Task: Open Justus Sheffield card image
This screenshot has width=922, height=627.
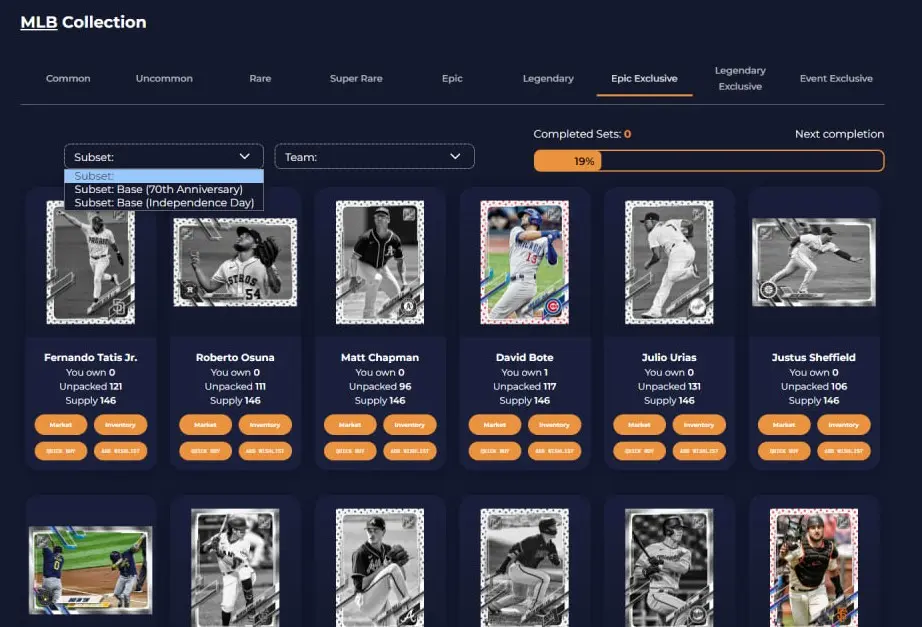Action: pyautogui.click(x=814, y=262)
